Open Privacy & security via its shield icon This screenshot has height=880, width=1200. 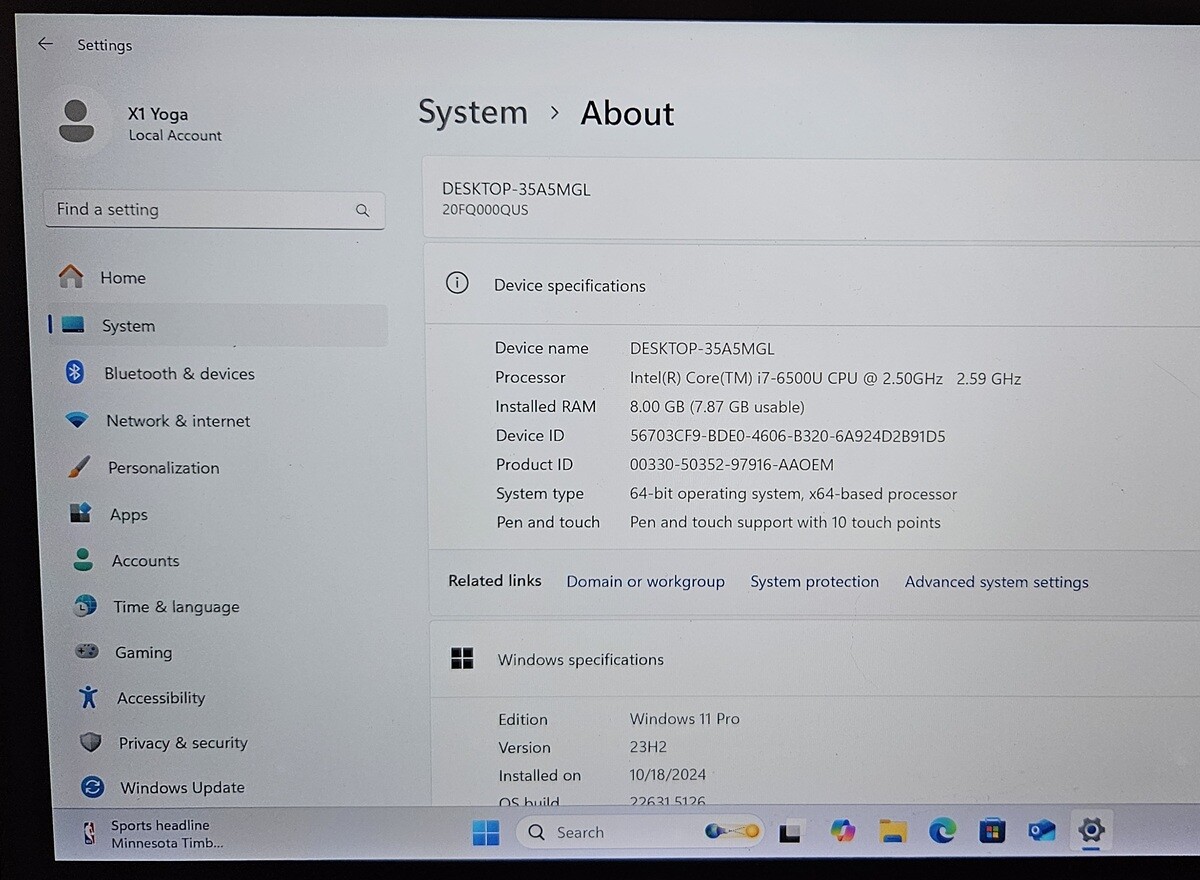coord(91,742)
